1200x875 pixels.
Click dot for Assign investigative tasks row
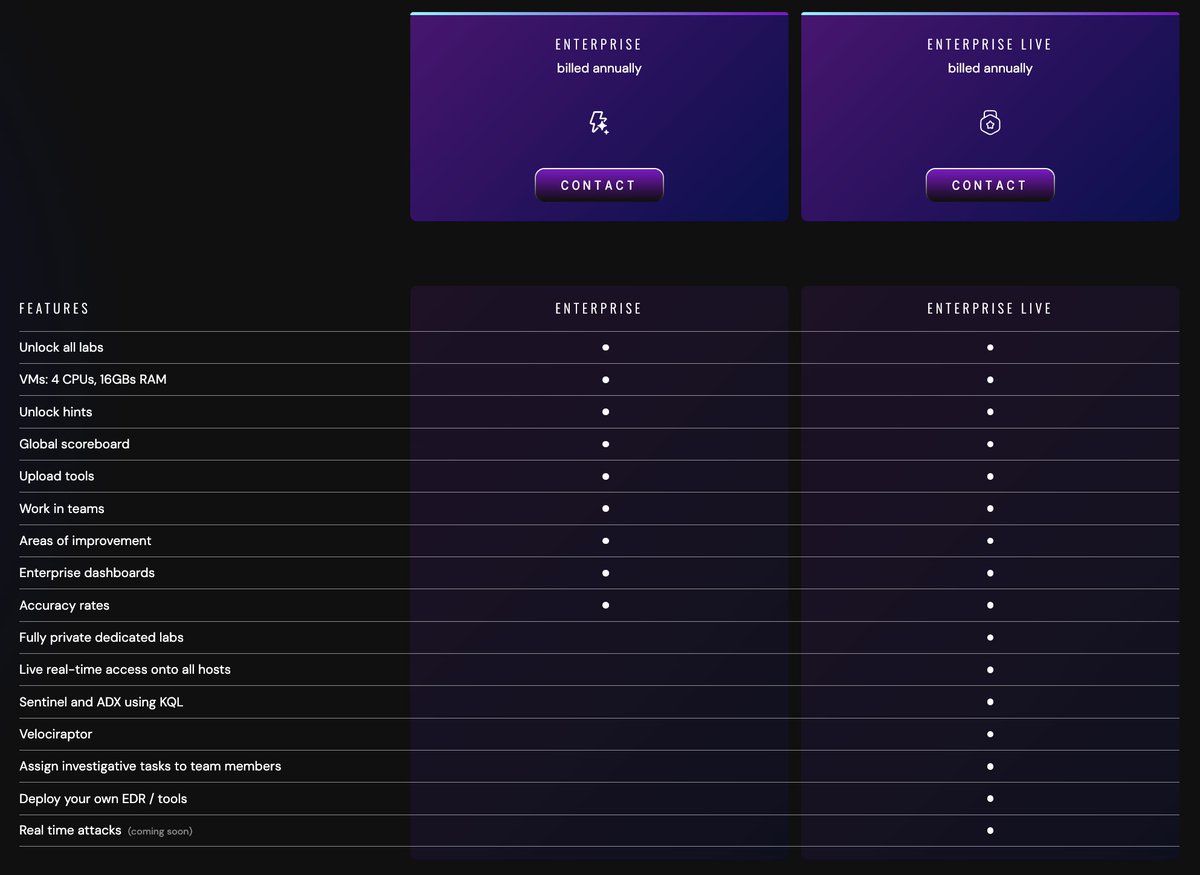coord(990,766)
